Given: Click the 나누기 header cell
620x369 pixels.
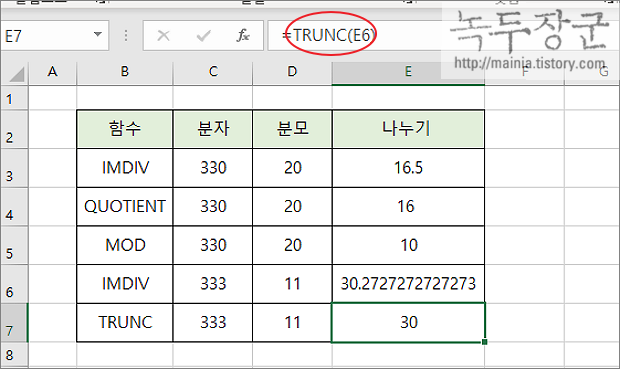Looking at the screenshot, I should click(408, 129).
